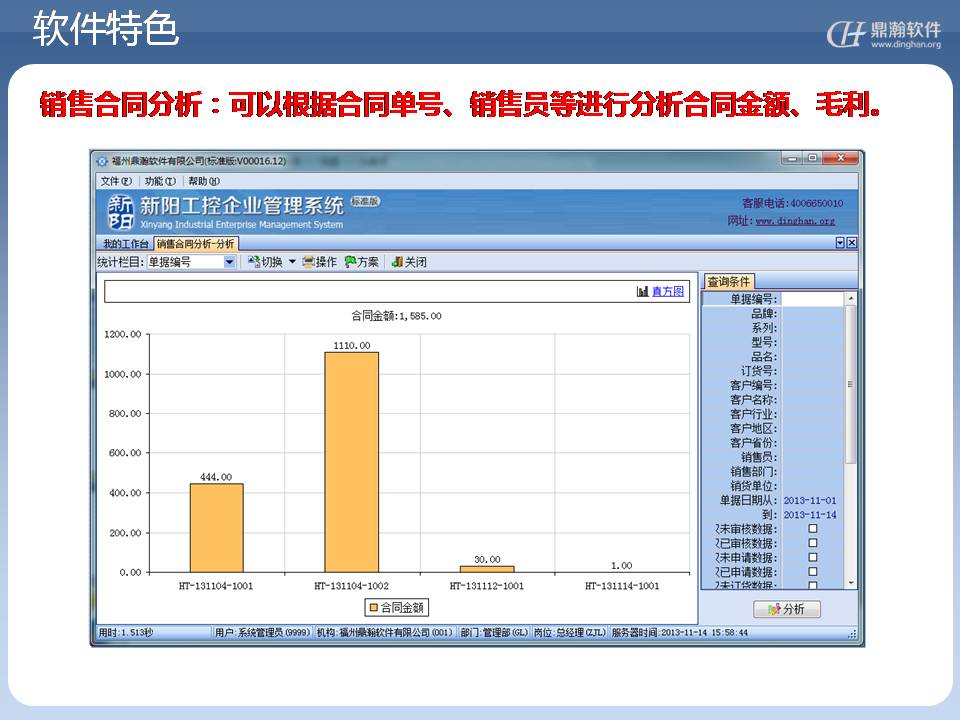Click the status bar entry 机构:福州鼎瀚软件有限公司(001)

tap(384, 632)
